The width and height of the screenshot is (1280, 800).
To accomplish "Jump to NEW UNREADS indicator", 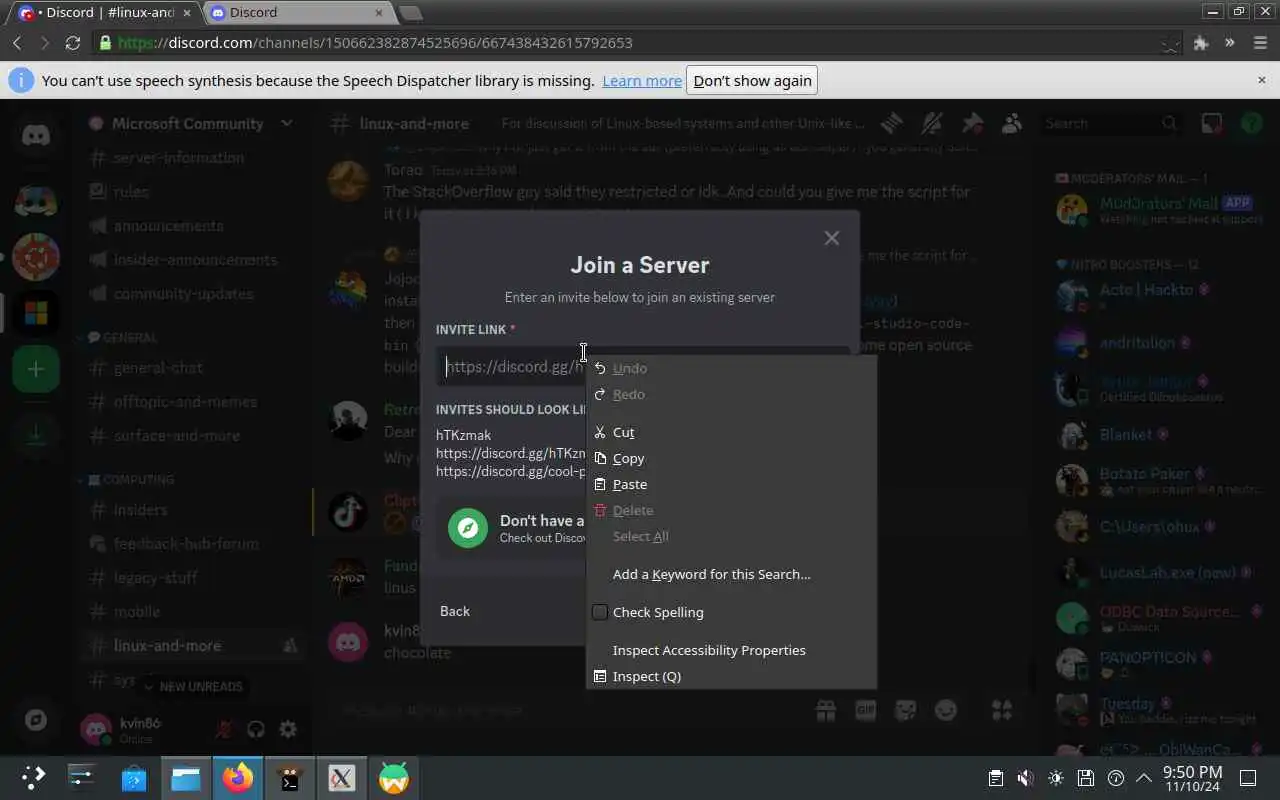I will point(193,686).
